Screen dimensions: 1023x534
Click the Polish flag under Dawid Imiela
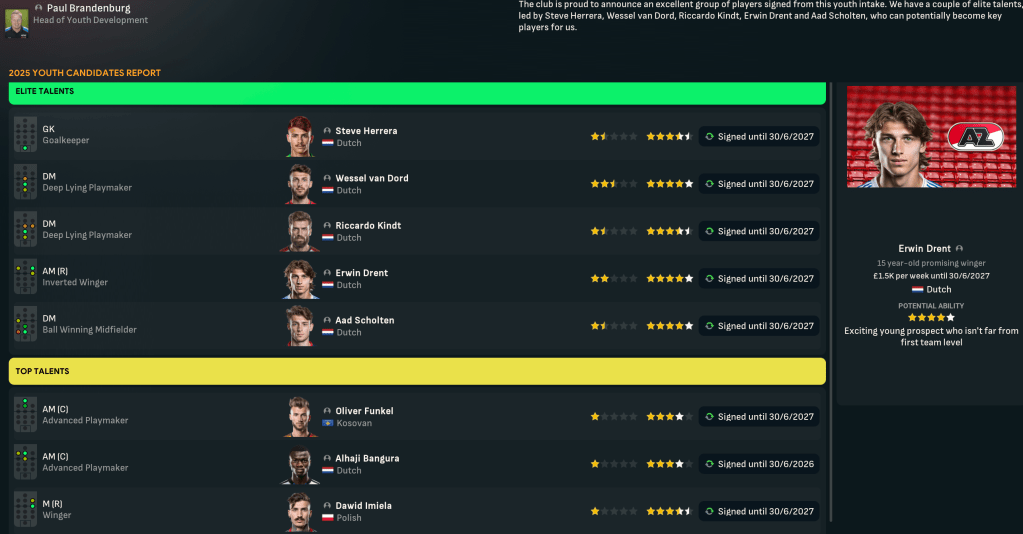pyautogui.click(x=327, y=518)
